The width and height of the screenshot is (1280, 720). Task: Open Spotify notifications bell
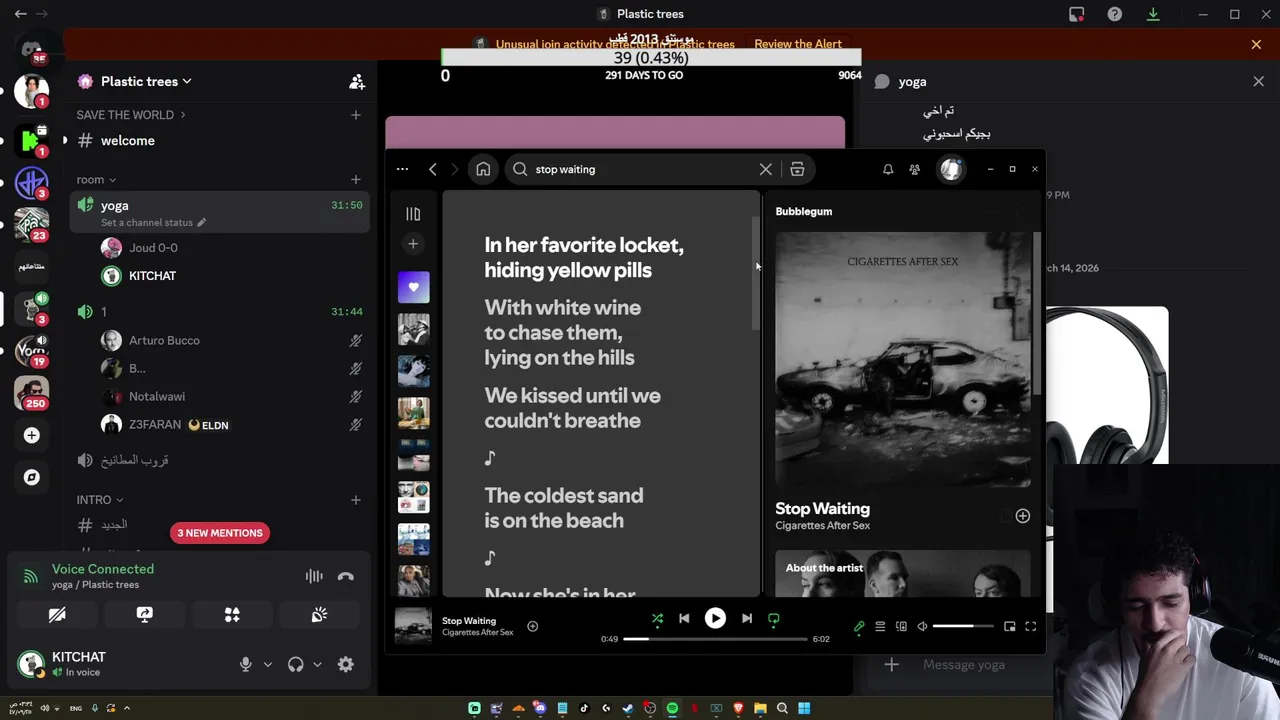[x=888, y=170]
